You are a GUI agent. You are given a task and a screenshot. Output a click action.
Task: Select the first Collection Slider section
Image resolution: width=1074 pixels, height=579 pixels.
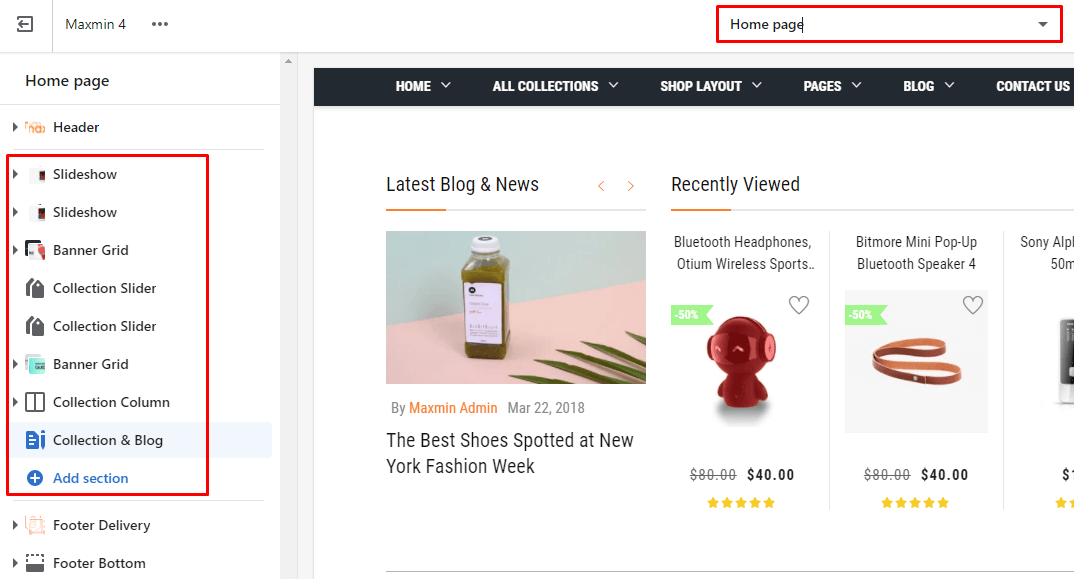(x=104, y=288)
